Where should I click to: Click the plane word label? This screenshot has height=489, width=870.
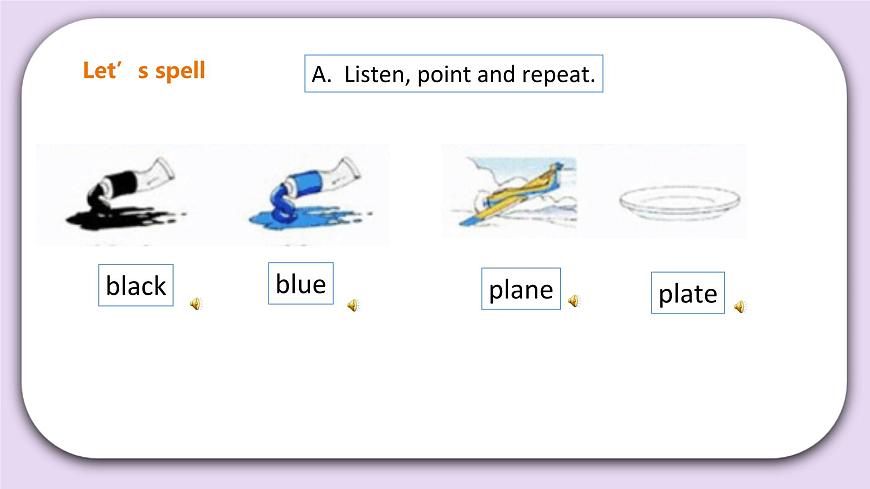coord(521,289)
